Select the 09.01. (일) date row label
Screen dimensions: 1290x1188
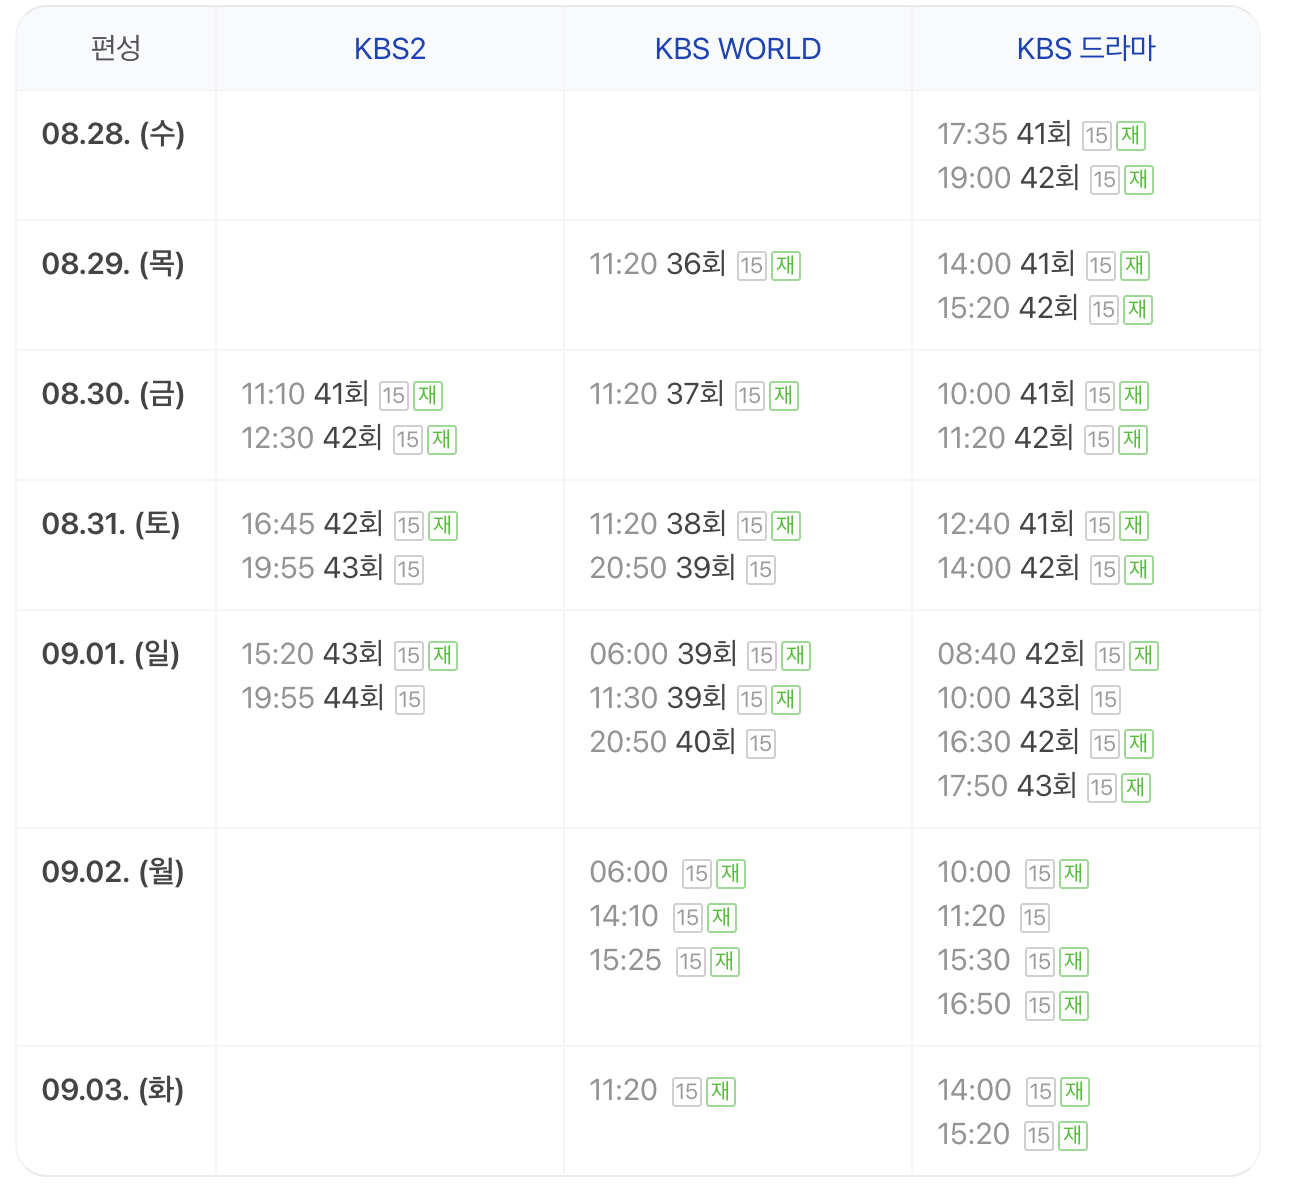(x=111, y=654)
